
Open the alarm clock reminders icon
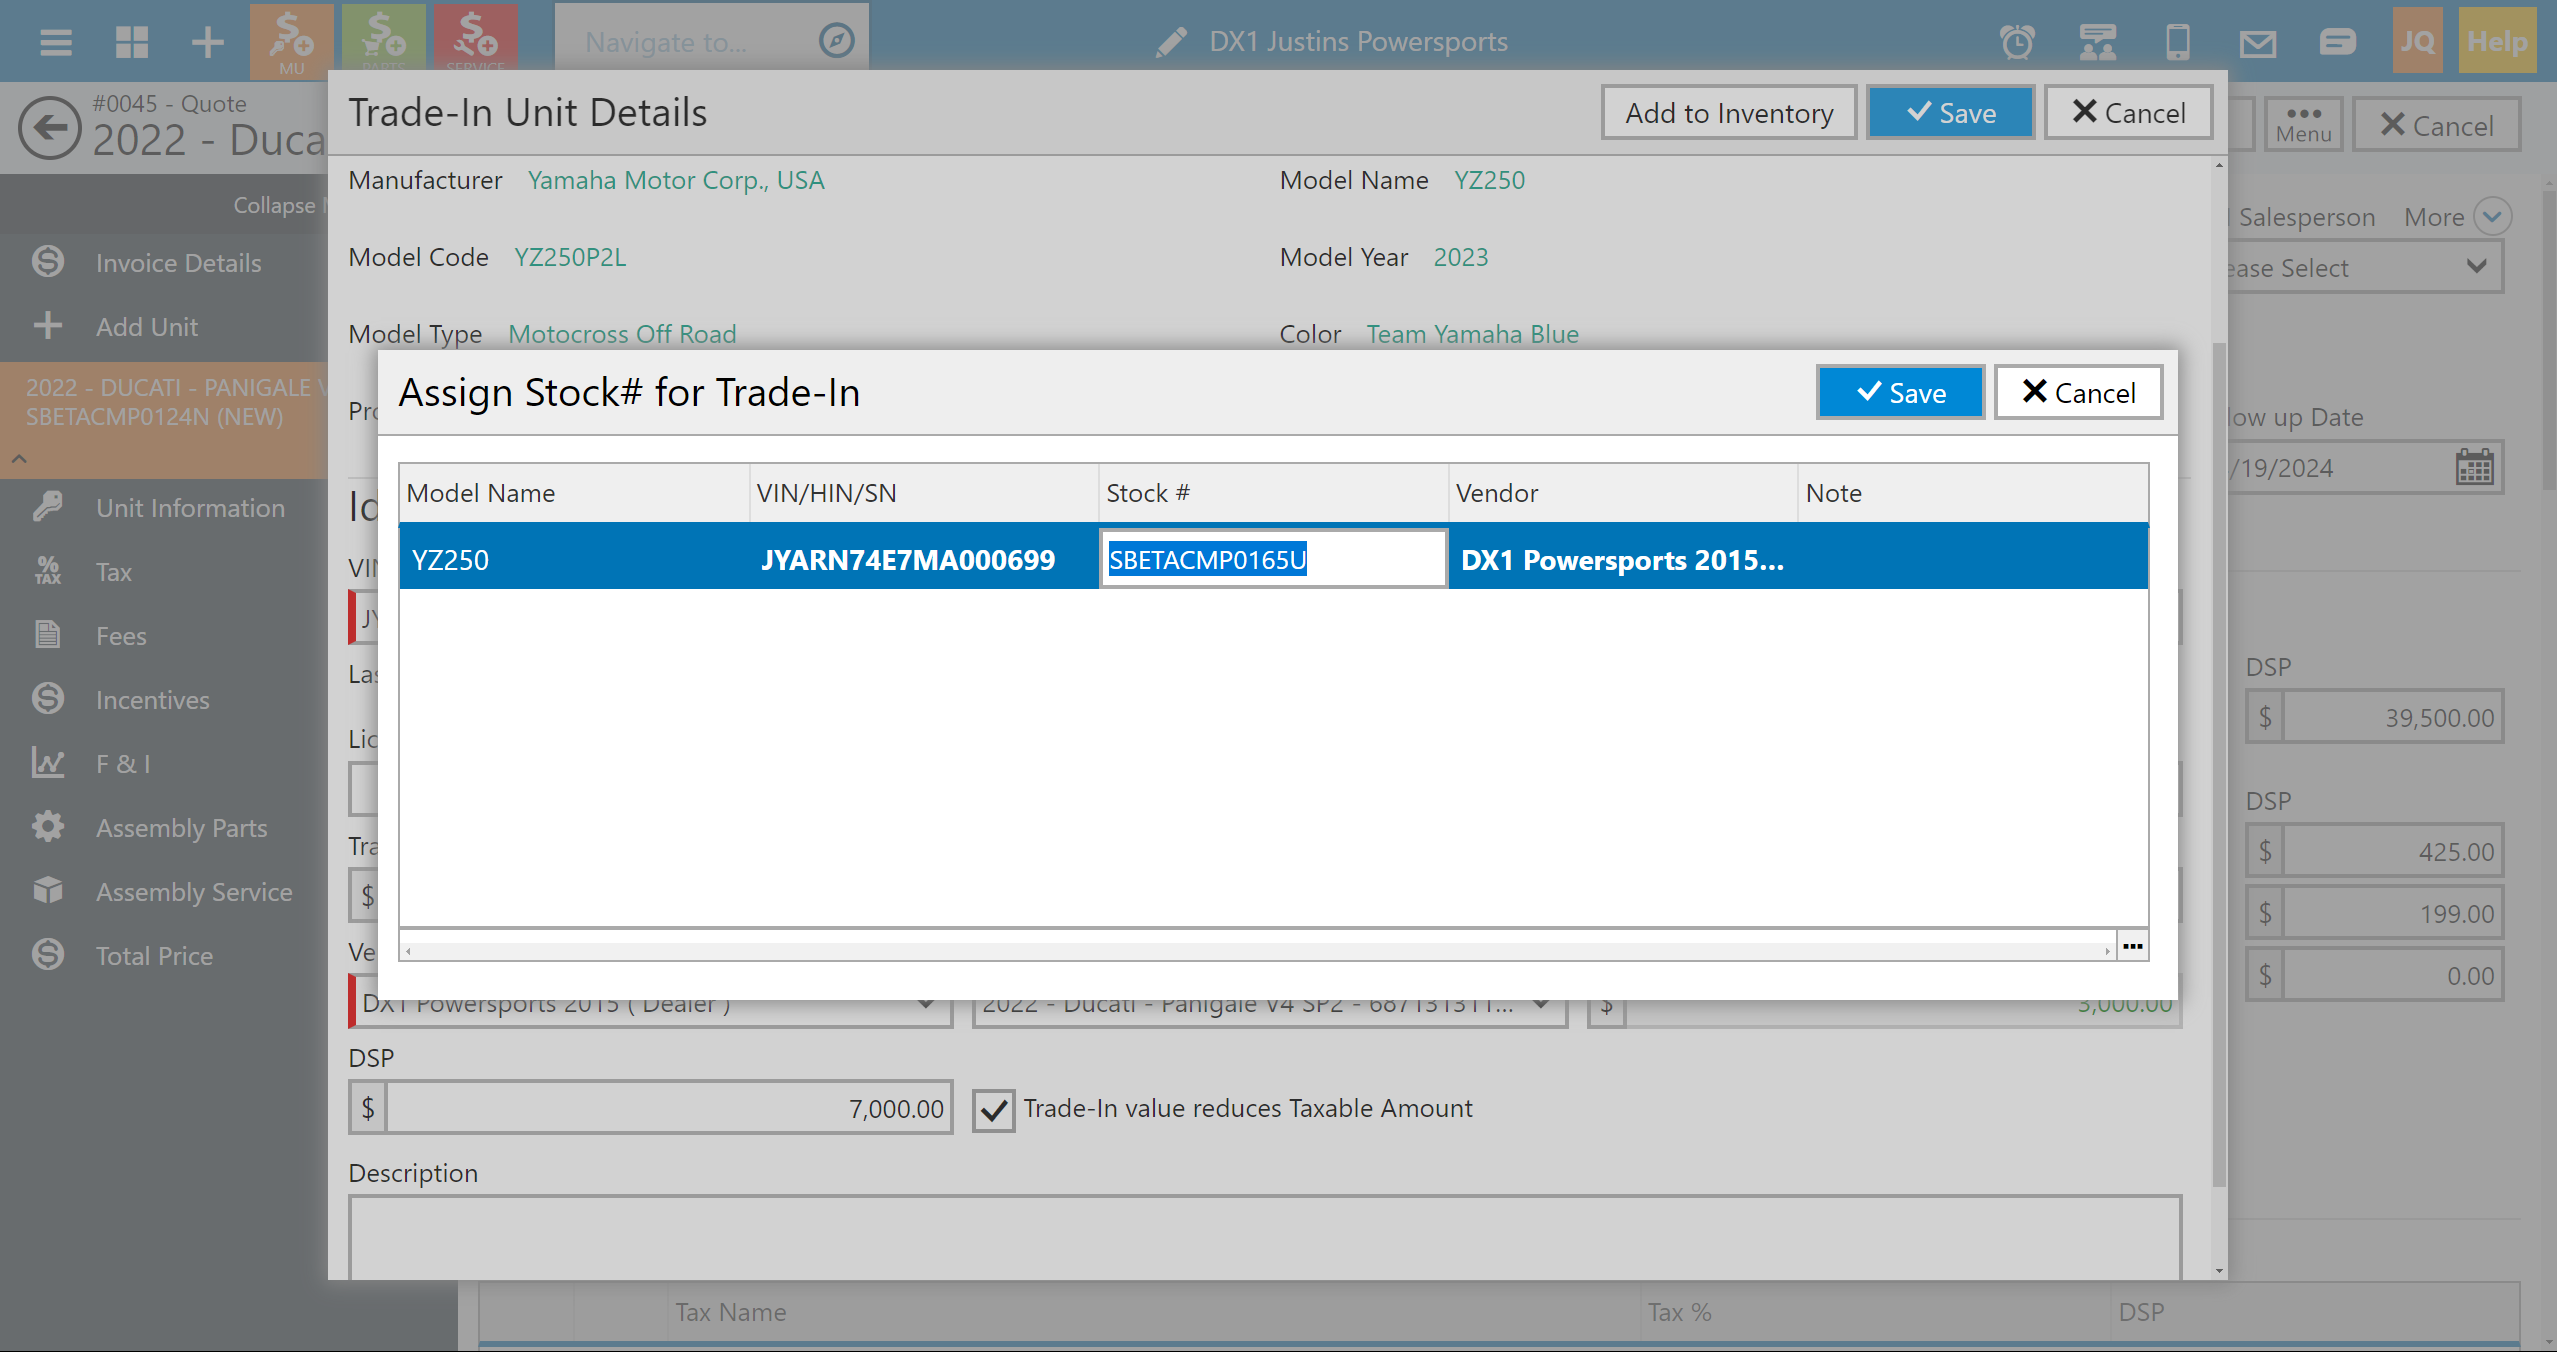coord(2017,42)
